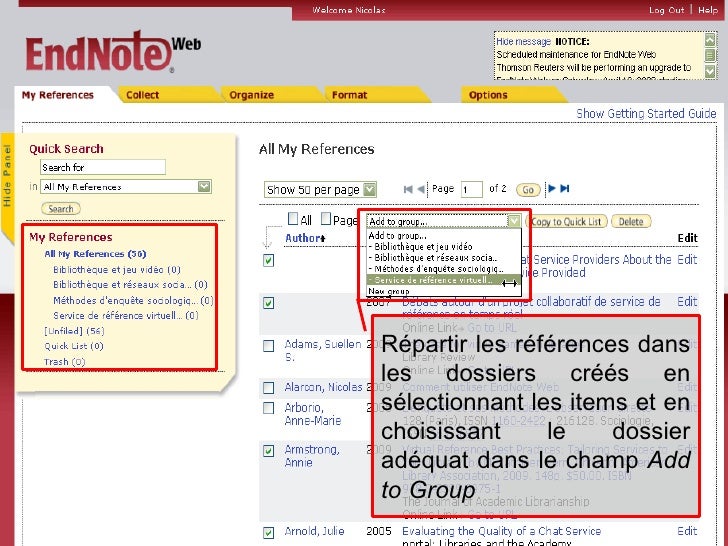
Task: Open the search in All My References dropdown
Action: point(126,187)
